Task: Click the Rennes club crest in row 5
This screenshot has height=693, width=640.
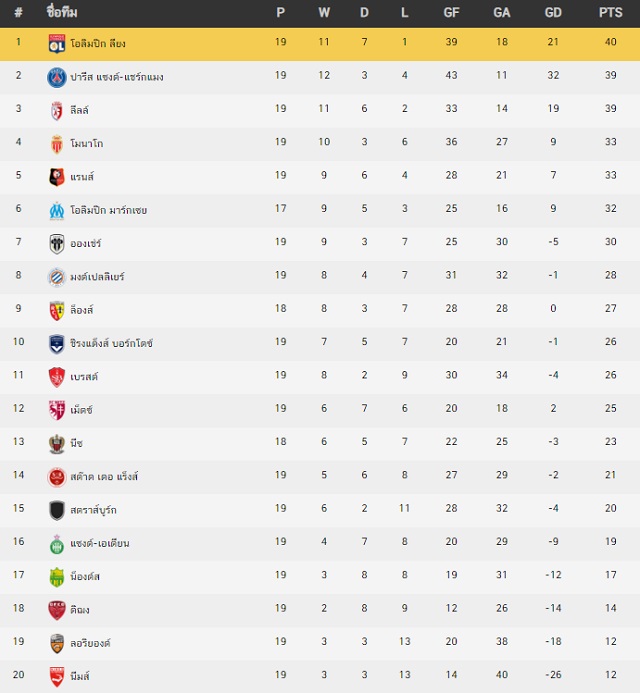Action: [57, 177]
